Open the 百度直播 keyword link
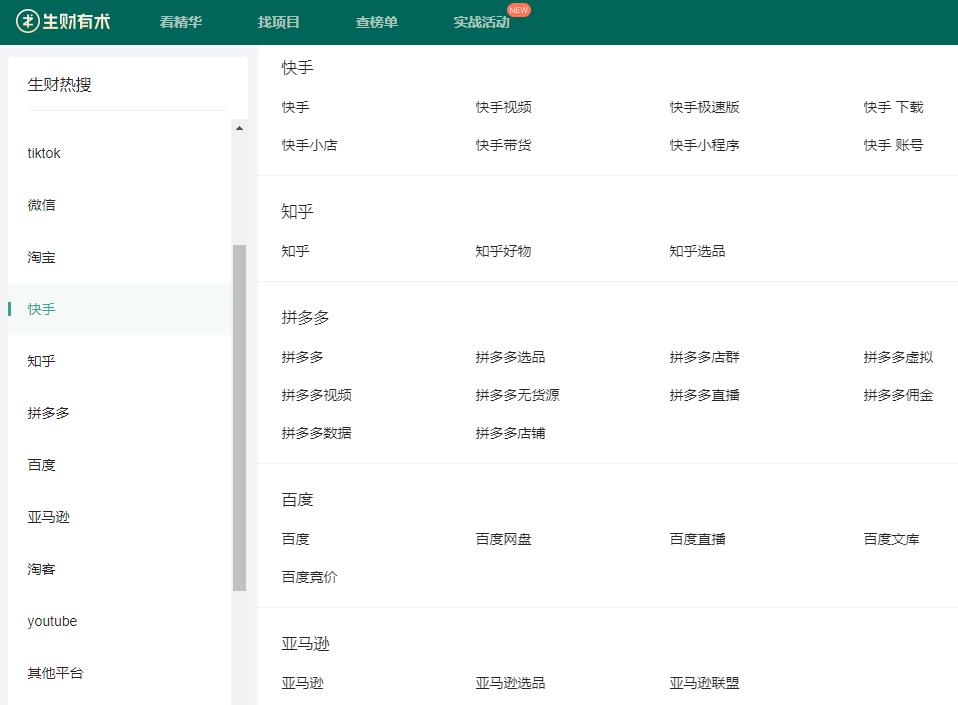Screen dimensions: 958x705 [697, 539]
